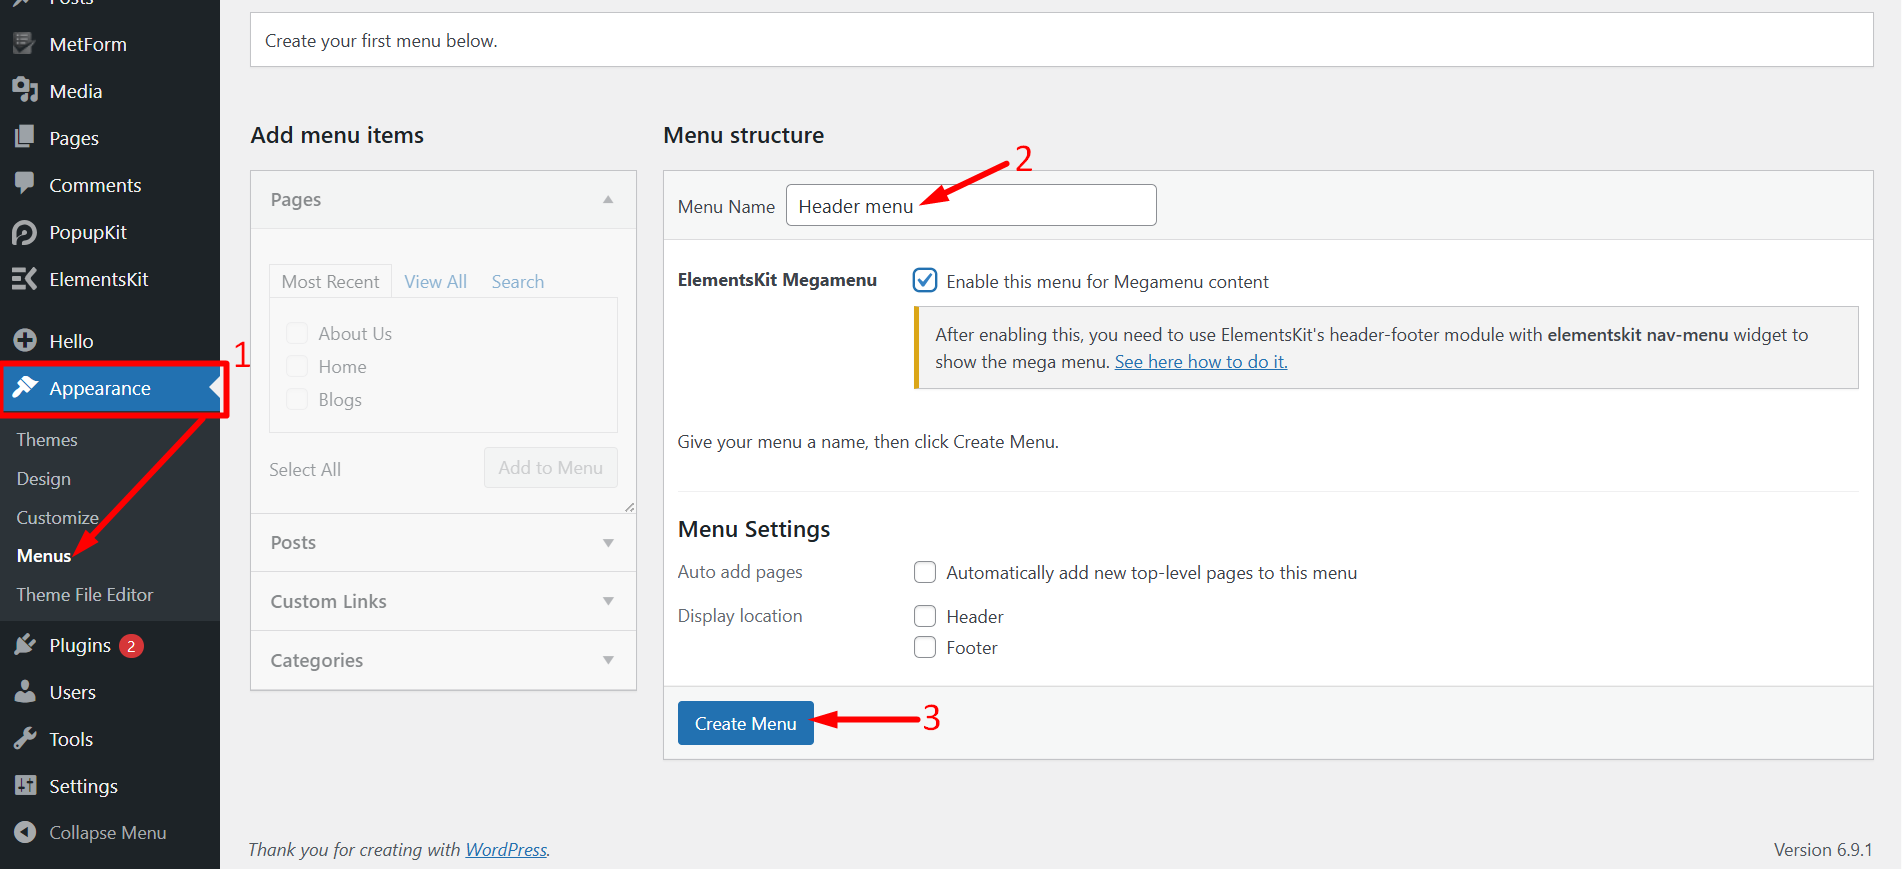Viewport: 1902px width, 869px height.
Task: Click the Add to Menu button
Action: coord(551,468)
